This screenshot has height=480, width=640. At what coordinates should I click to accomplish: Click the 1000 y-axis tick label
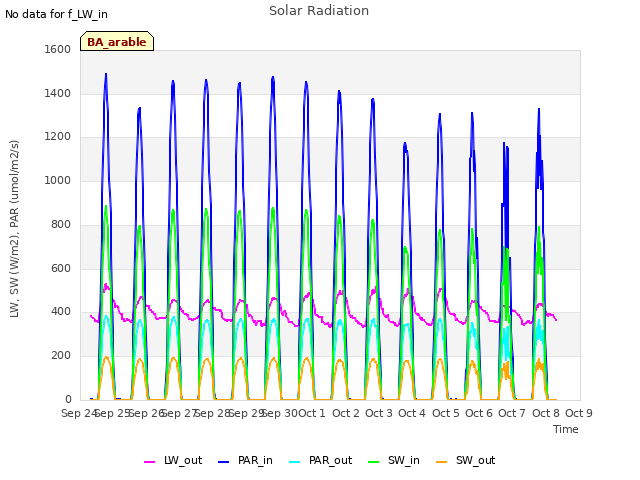[58, 180]
